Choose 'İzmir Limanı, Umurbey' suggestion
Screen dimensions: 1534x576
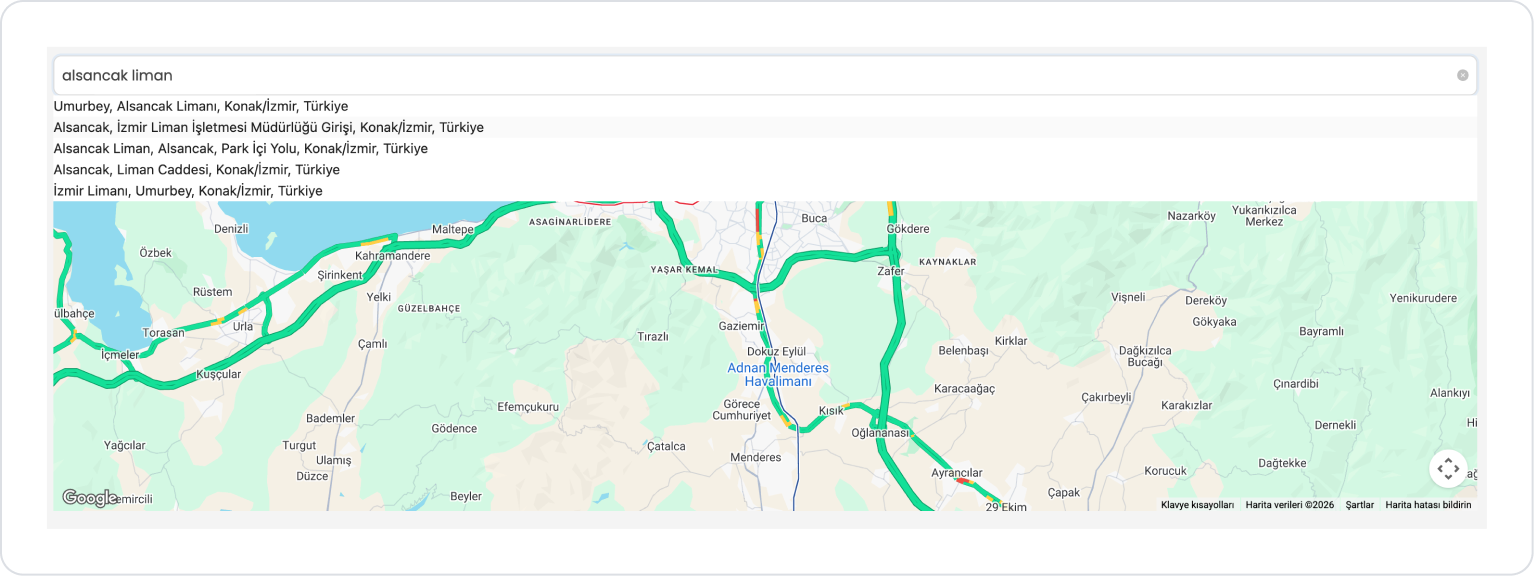(x=765, y=190)
